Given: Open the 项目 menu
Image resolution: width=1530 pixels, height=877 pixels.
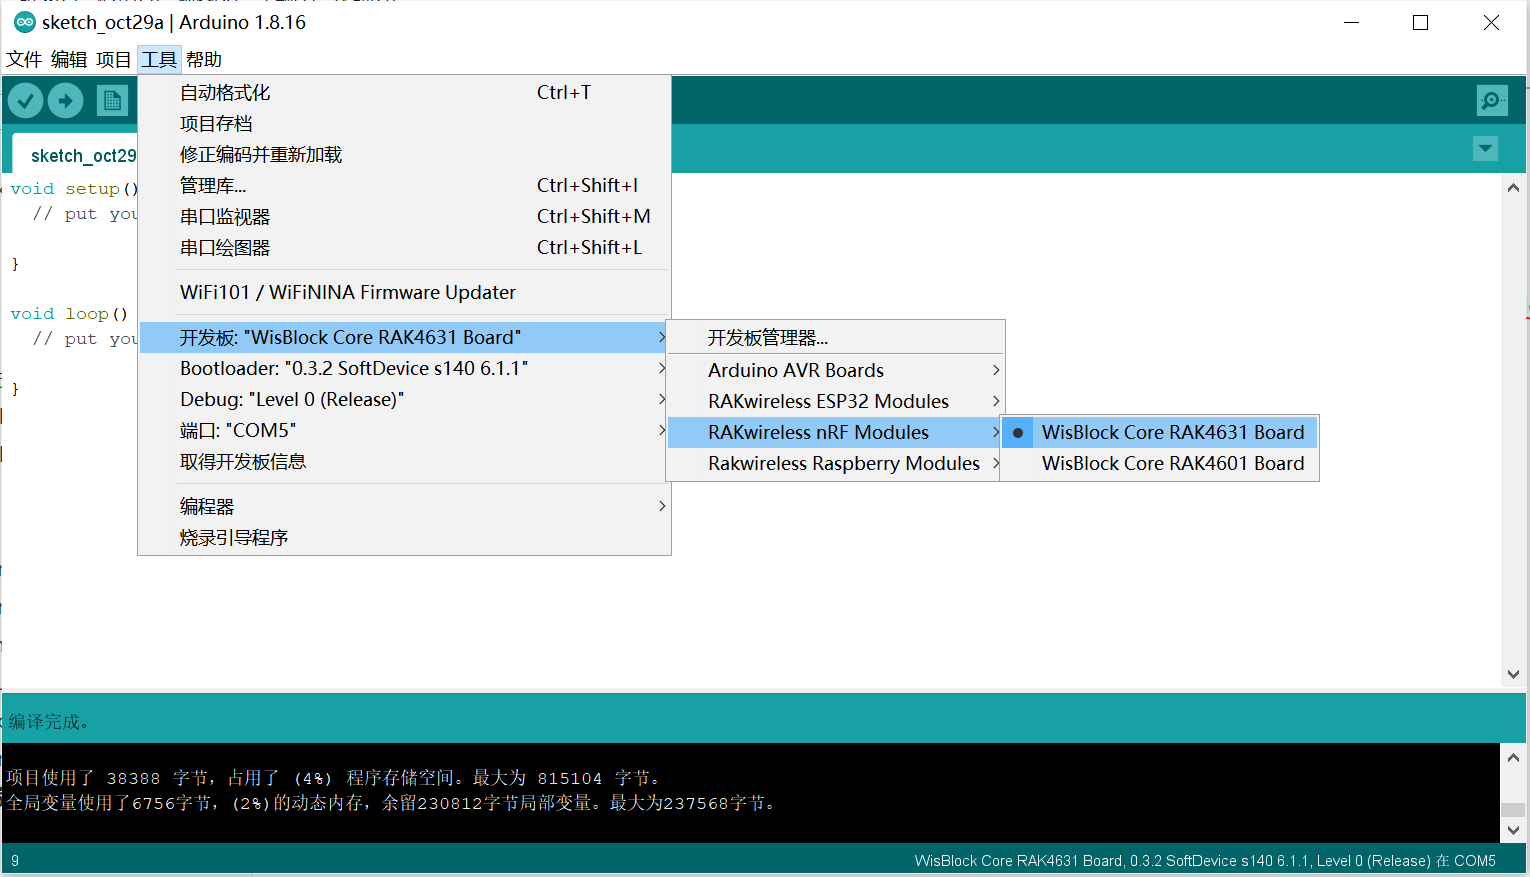Looking at the screenshot, I should click(x=114, y=59).
